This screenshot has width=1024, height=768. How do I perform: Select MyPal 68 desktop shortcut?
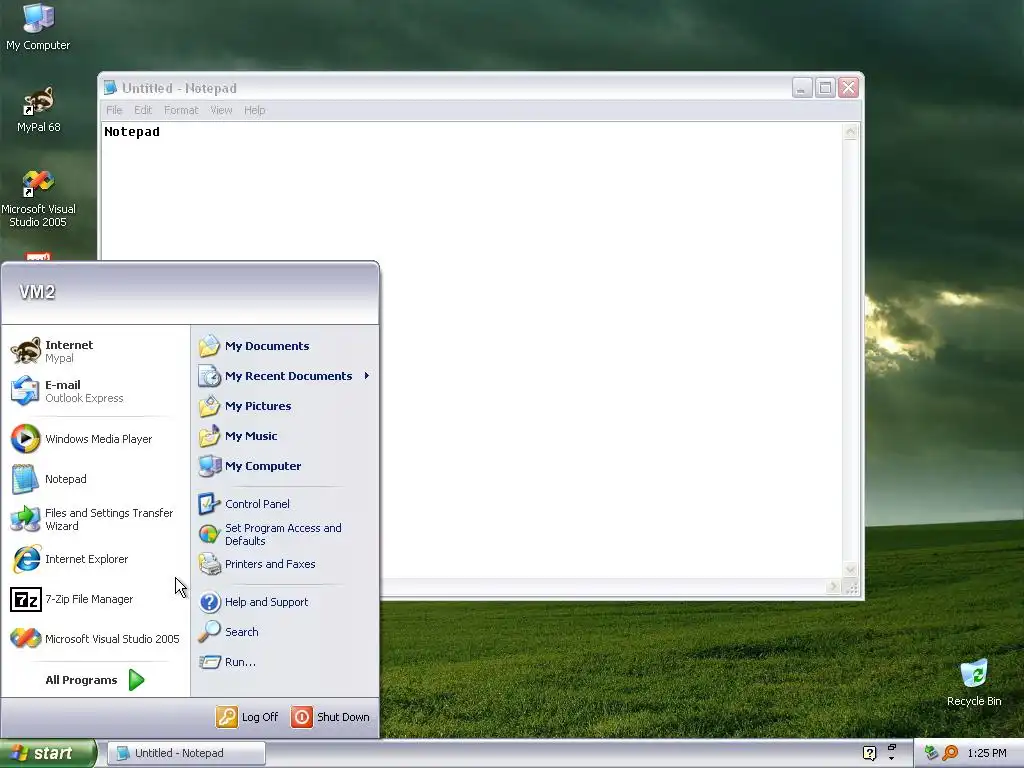[x=39, y=109]
